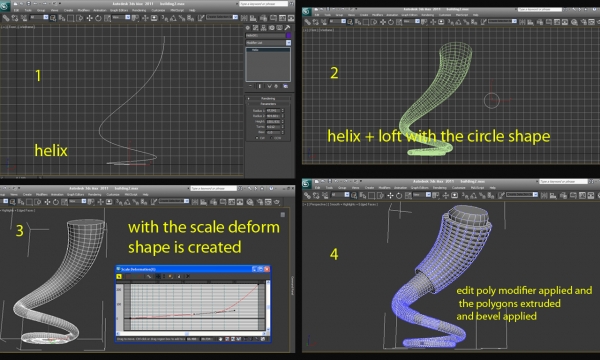Image resolution: width=600 pixels, height=360 pixels.
Task: Click Configure Modifier Sets icon below modifier stack
Action: pyautogui.click(x=285, y=86)
